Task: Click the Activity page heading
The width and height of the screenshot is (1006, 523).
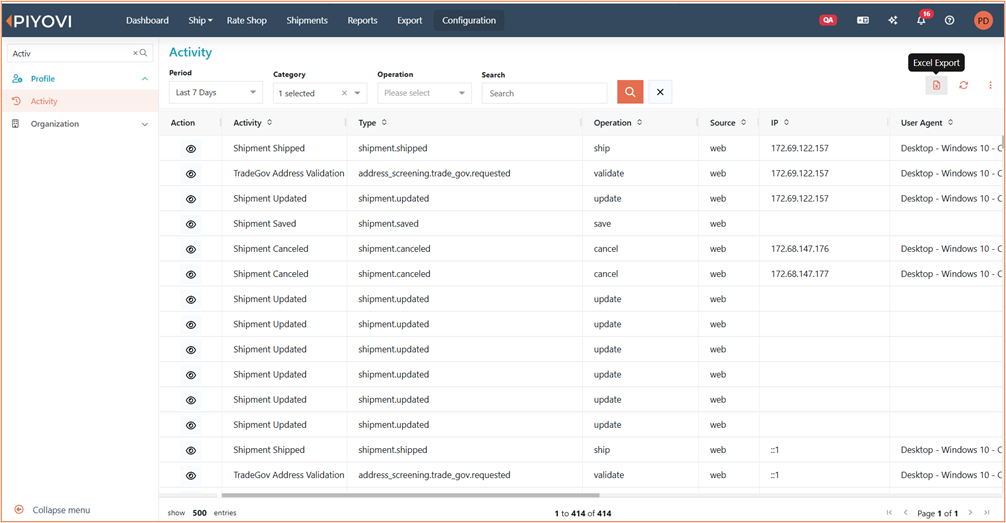Action: [x=191, y=53]
